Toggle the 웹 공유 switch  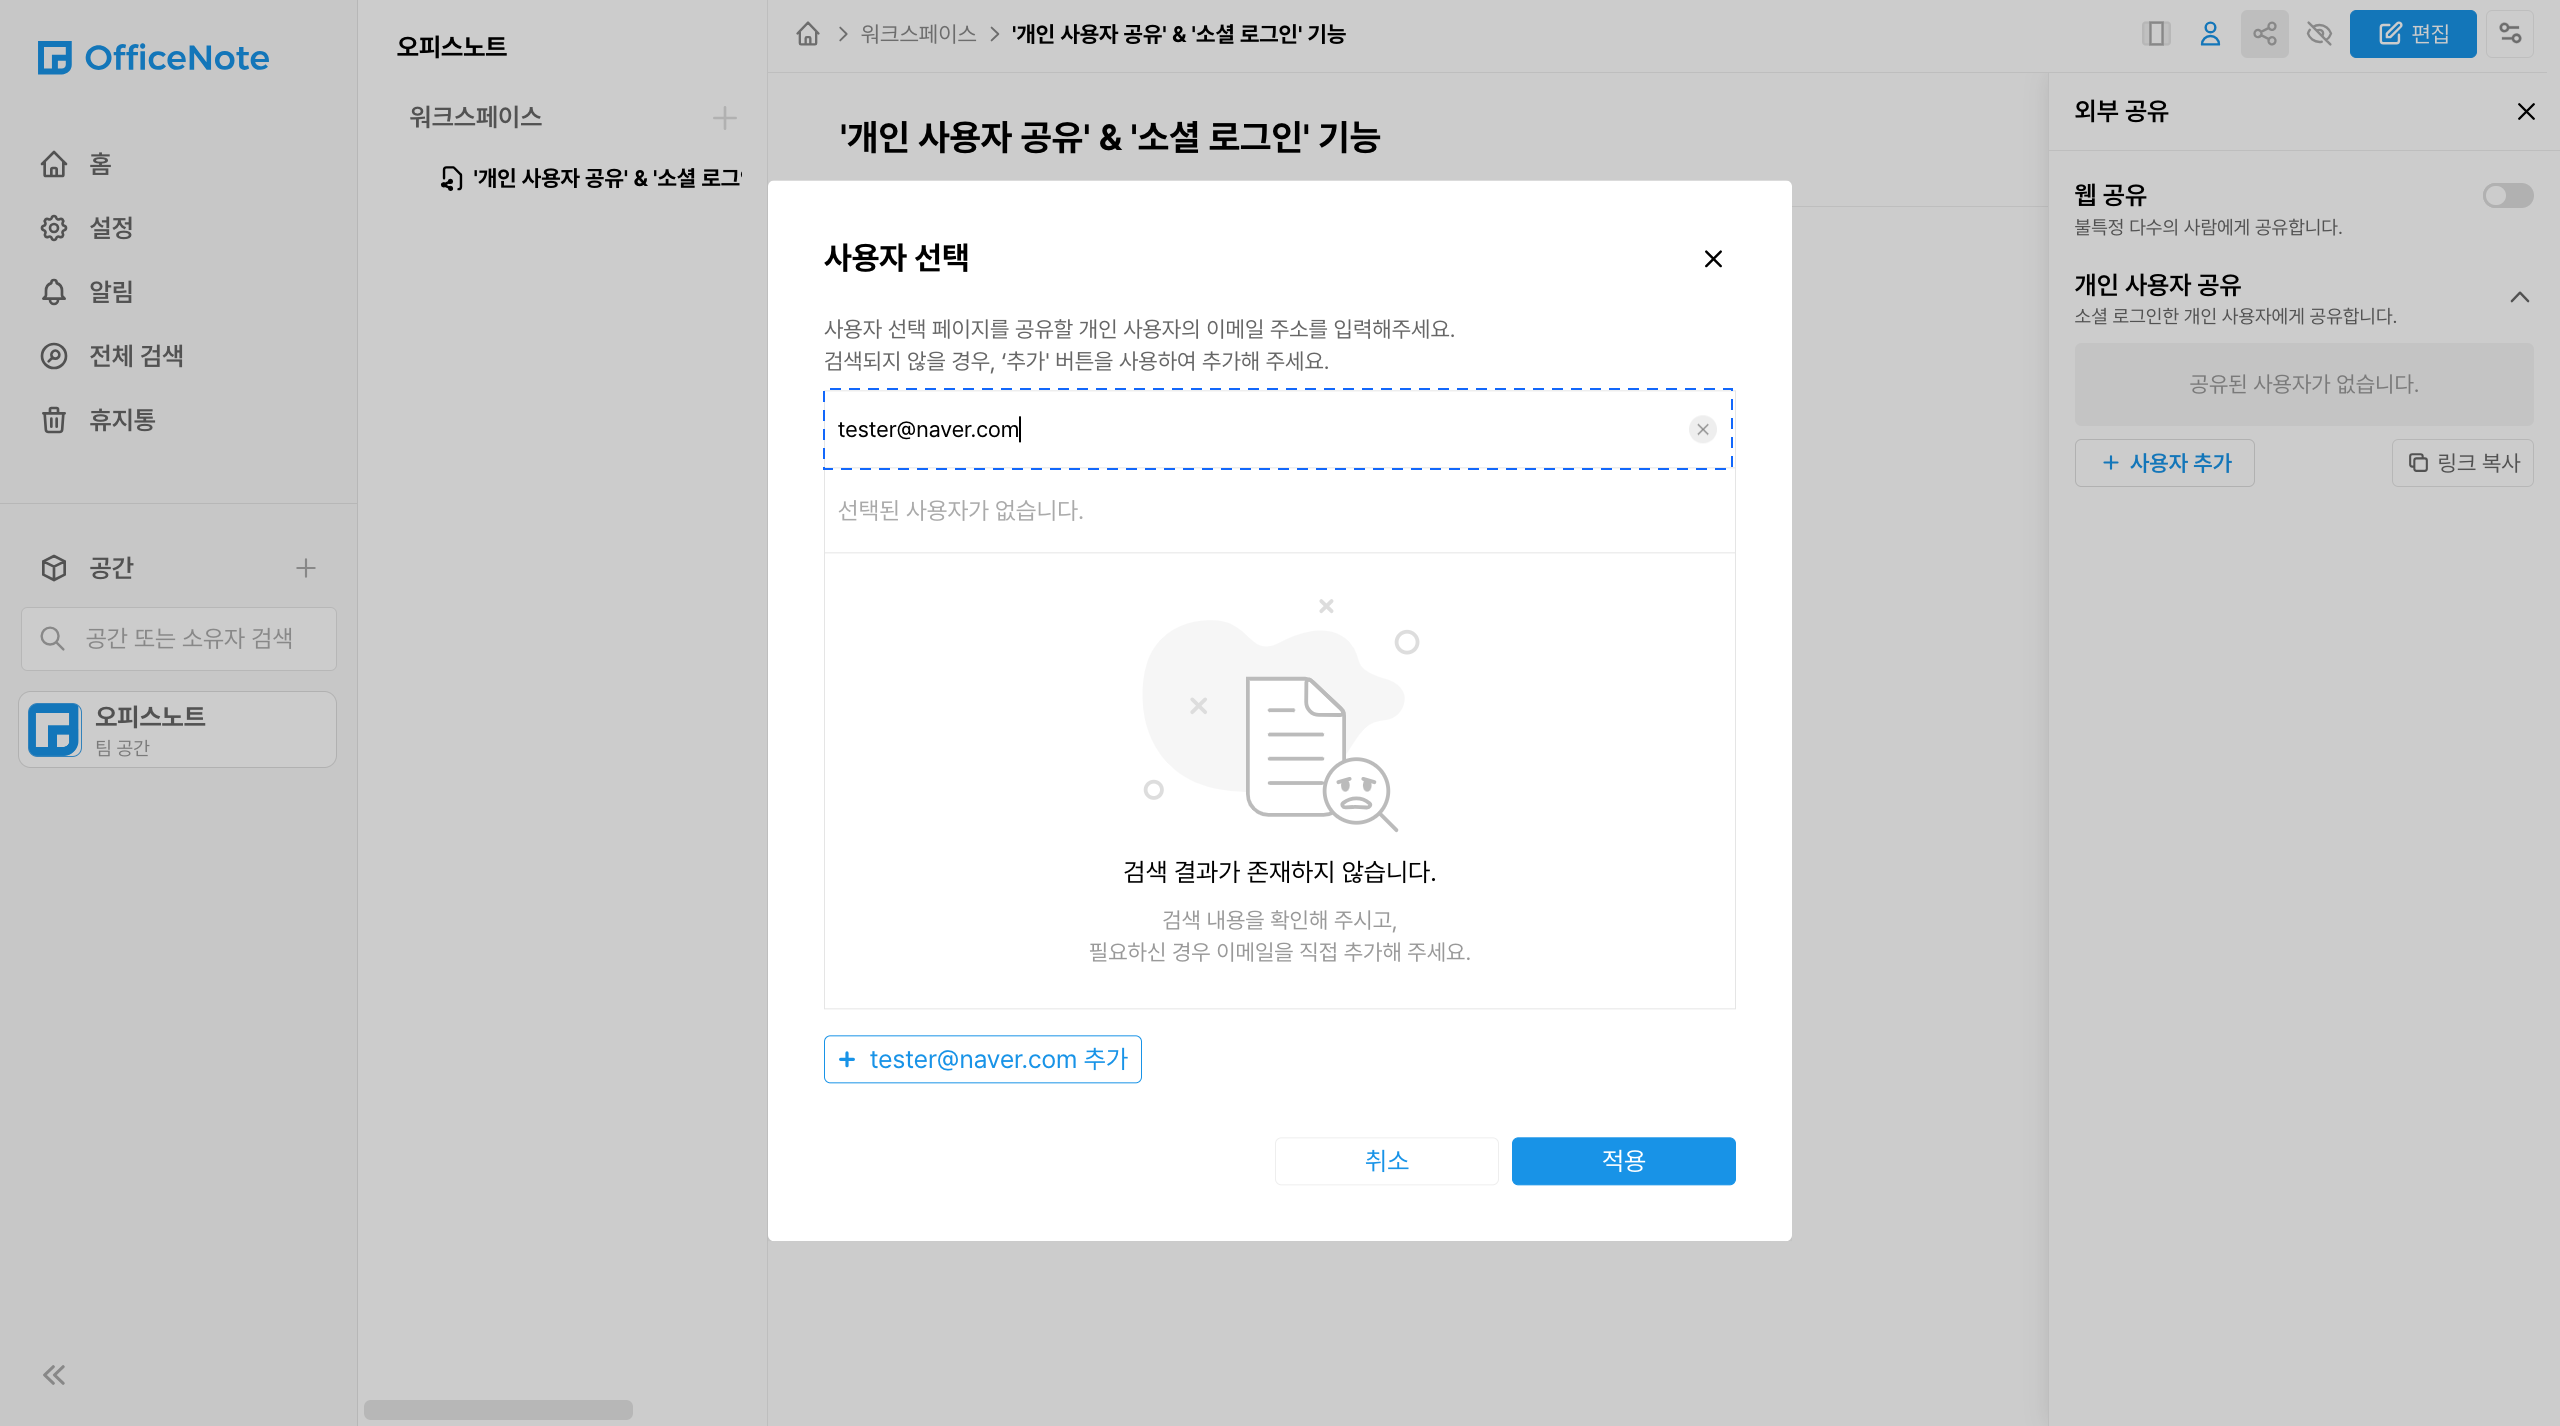point(2507,195)
